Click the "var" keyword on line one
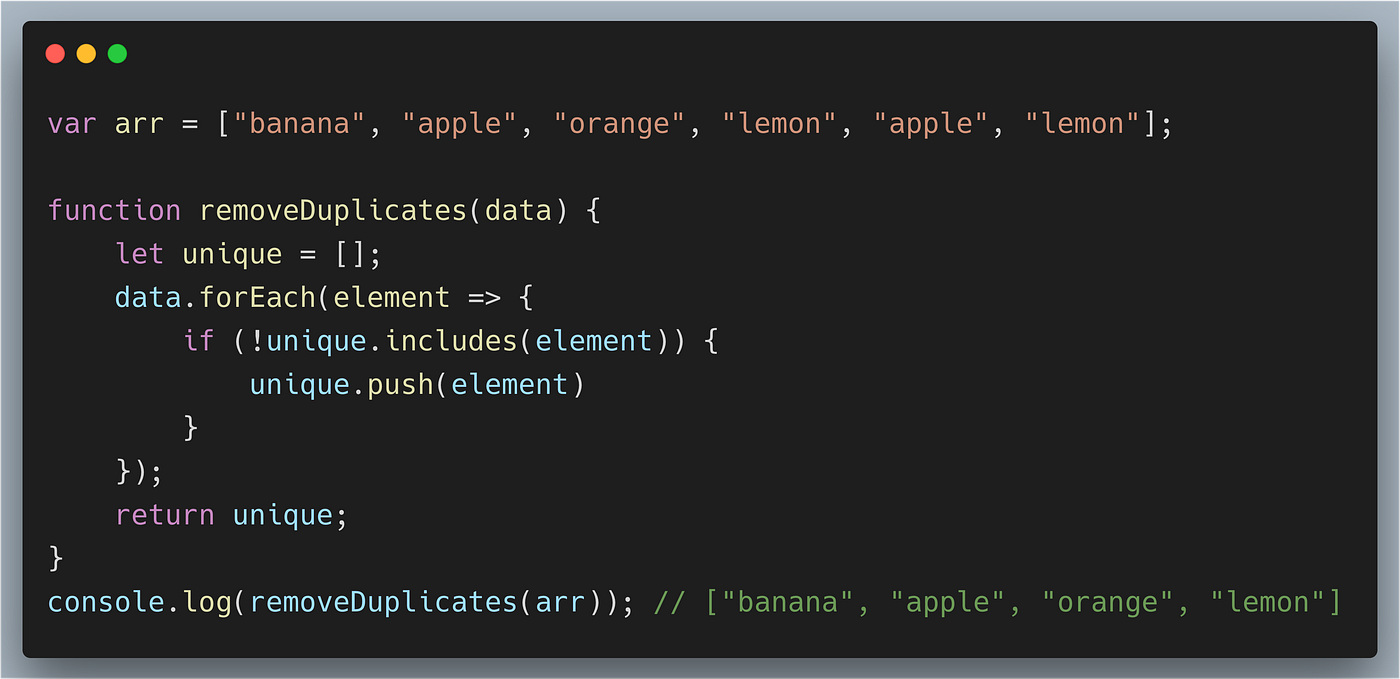 point(72,125)
